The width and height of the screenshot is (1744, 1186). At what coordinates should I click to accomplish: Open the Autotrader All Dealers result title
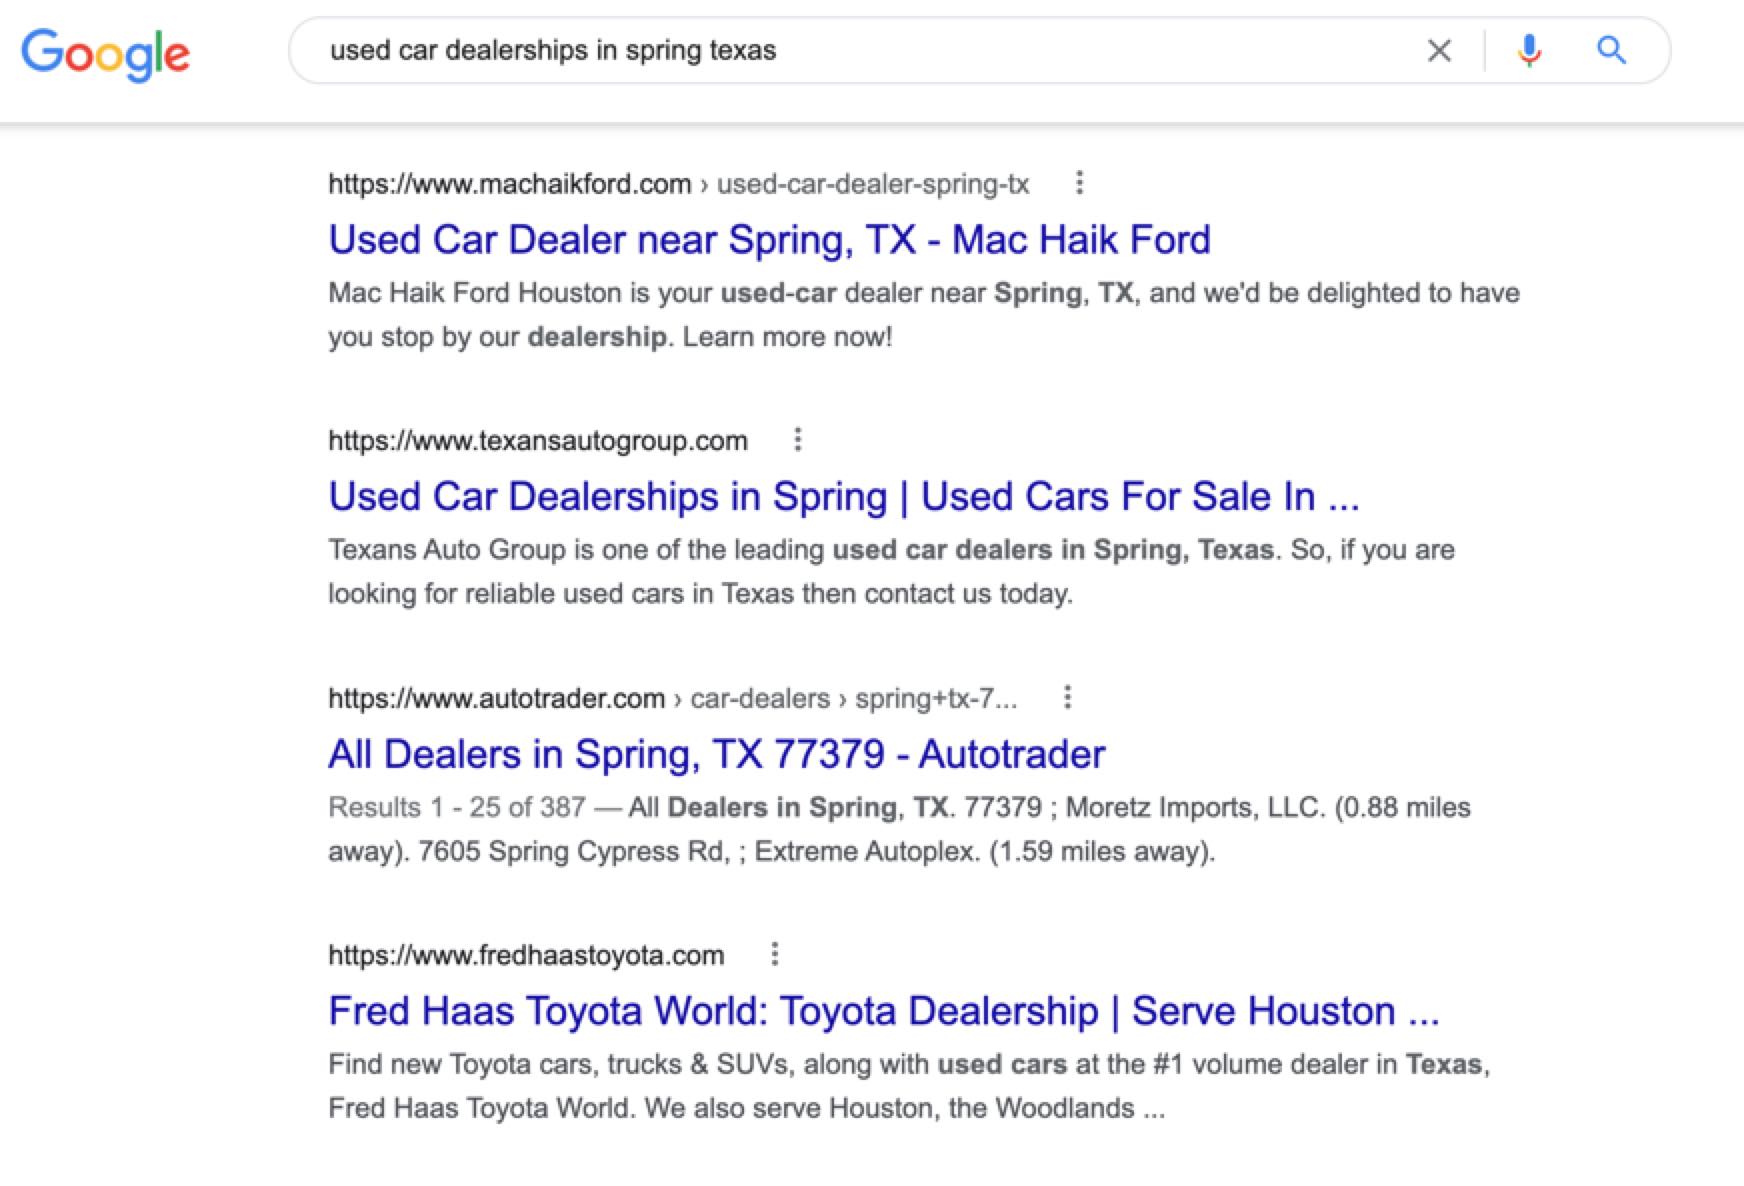[716, 754]
